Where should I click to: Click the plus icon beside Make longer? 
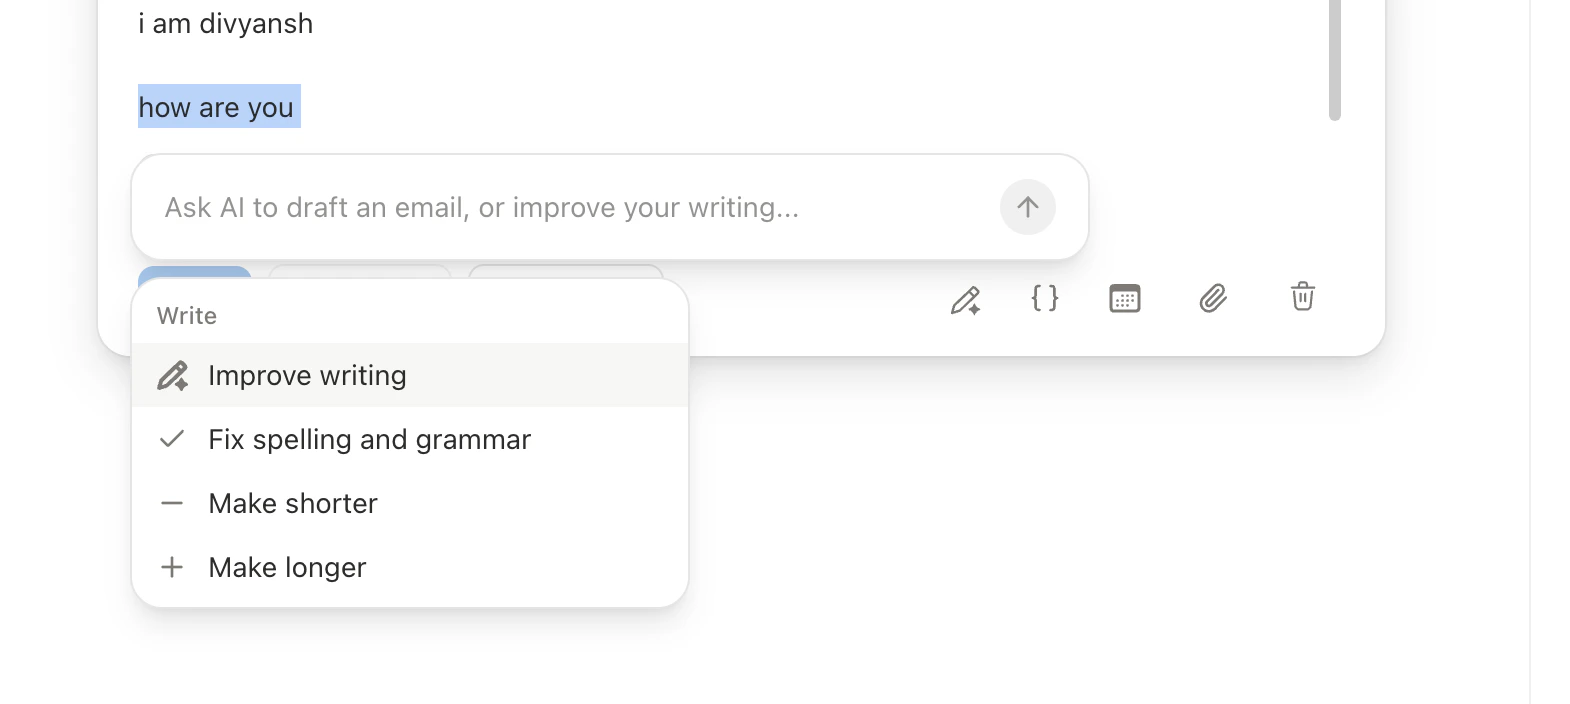172,567
